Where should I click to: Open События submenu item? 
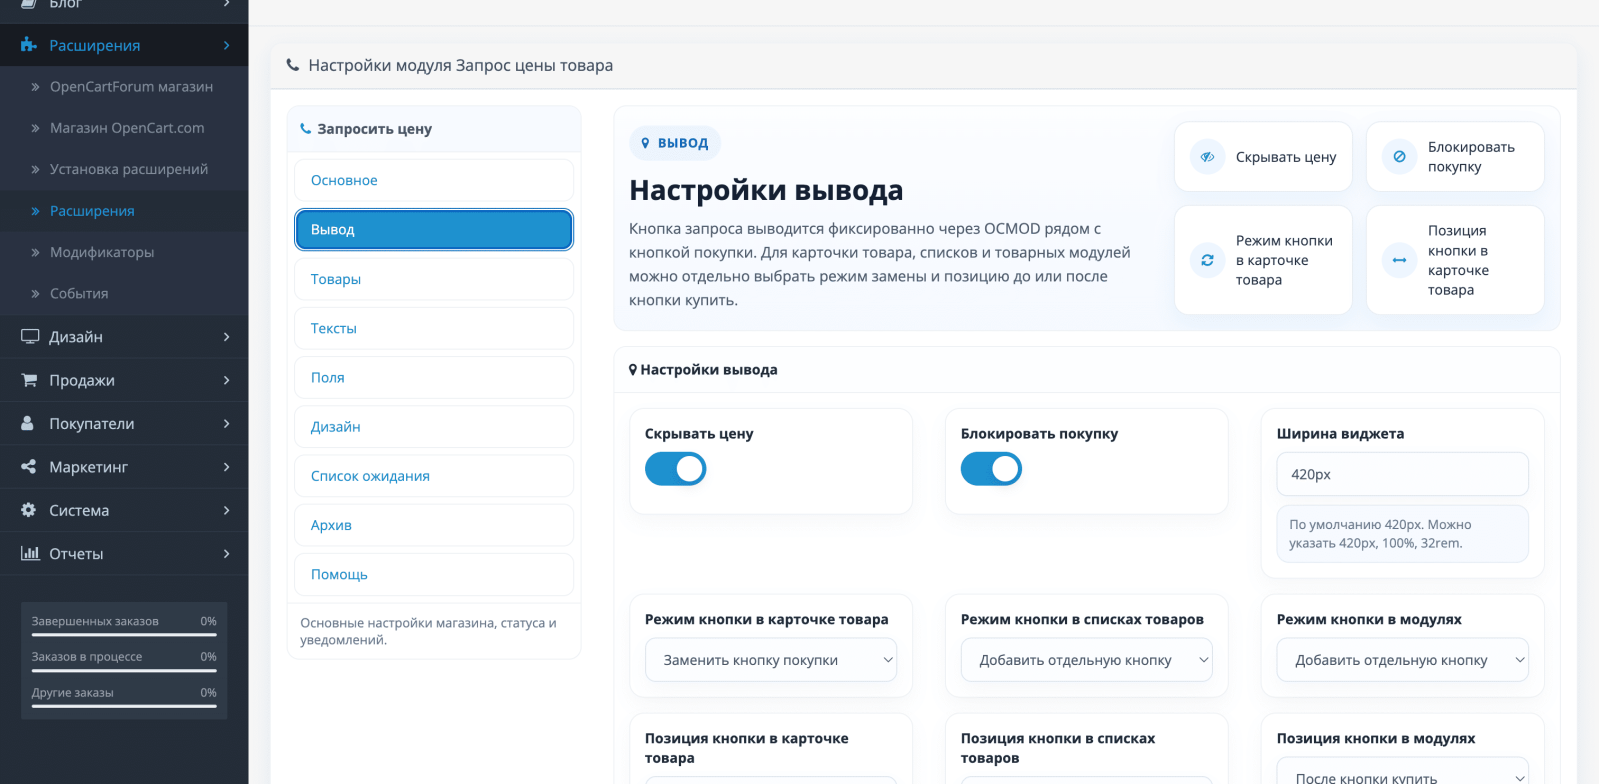click(x=124, y=293)
